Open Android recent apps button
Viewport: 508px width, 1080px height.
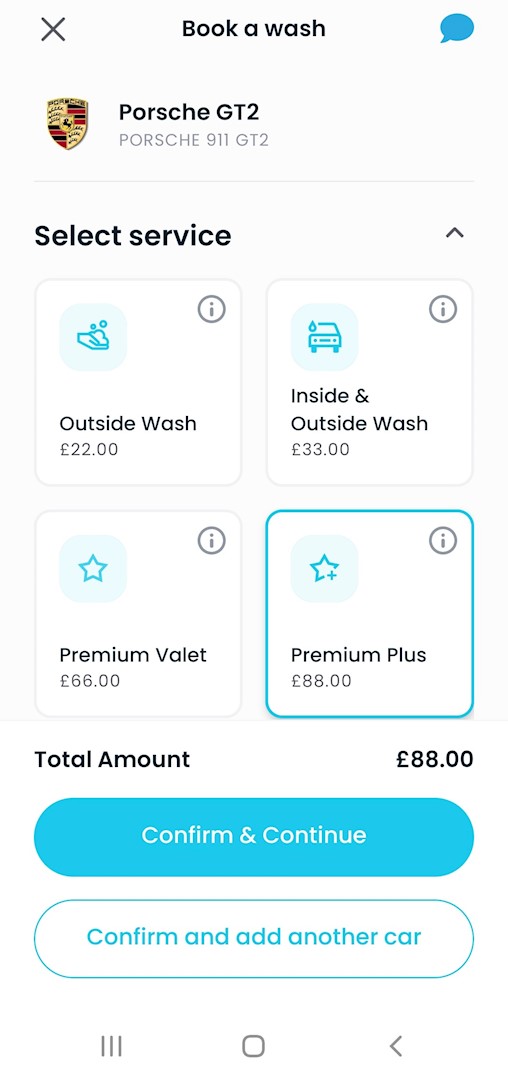(112, 1046)
